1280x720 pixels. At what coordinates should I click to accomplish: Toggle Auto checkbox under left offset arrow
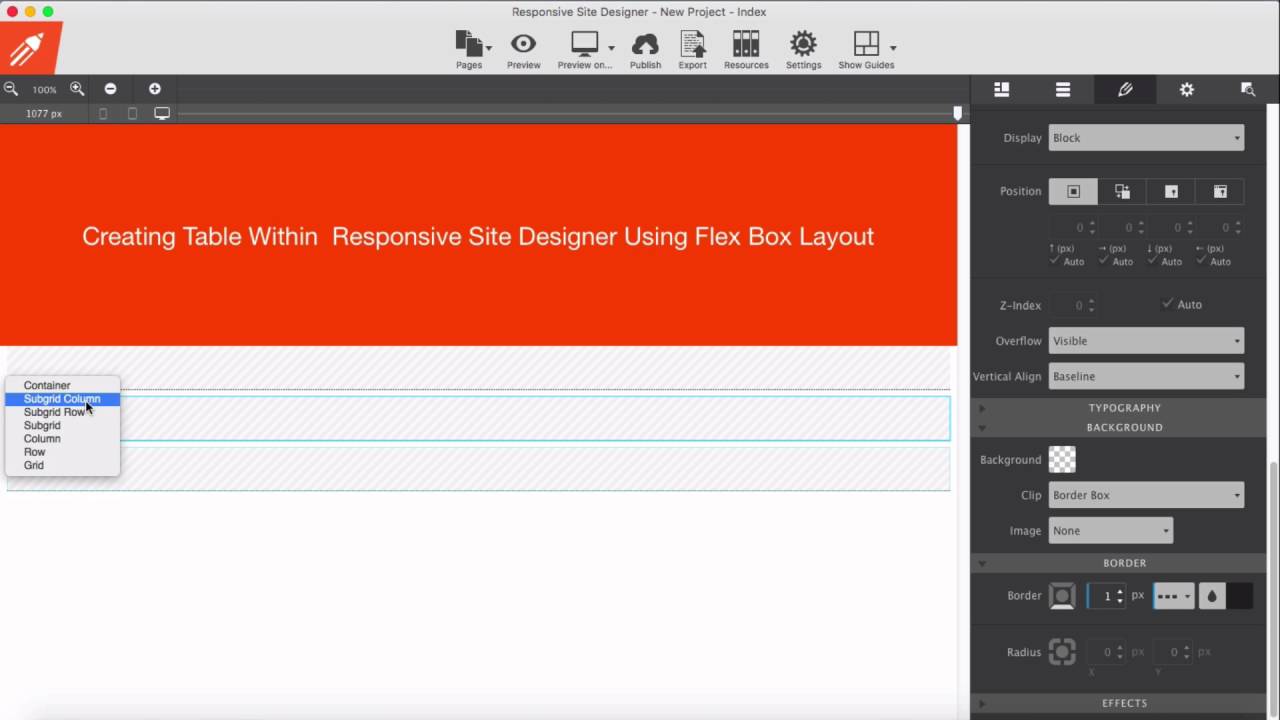1202,261
